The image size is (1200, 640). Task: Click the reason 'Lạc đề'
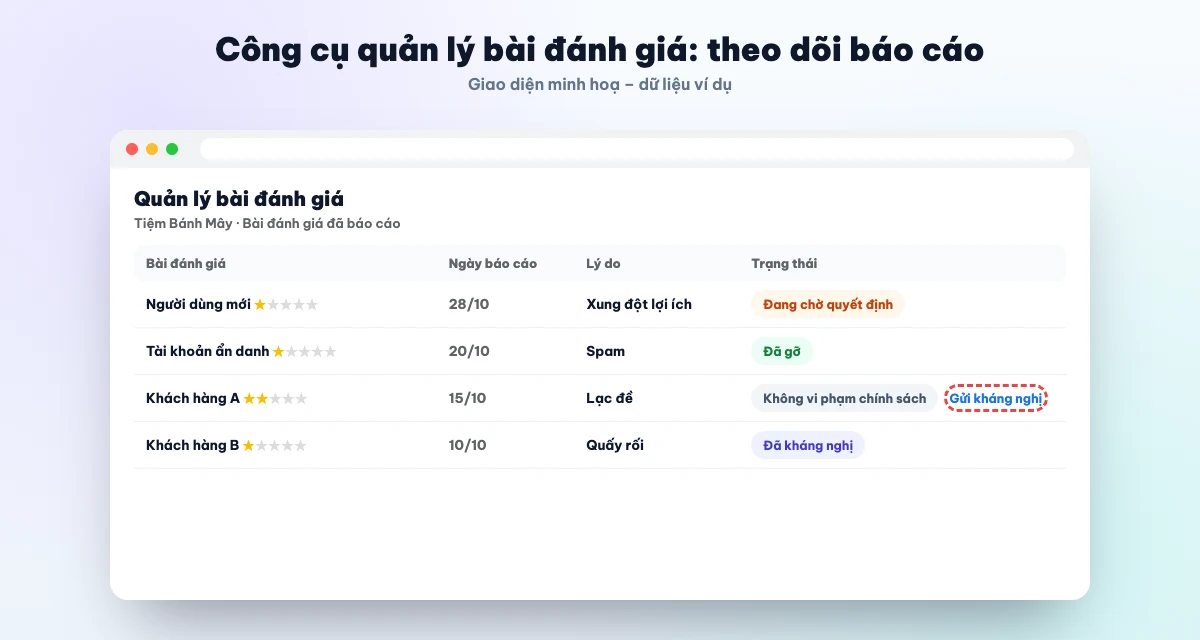(x=610, y=398)
